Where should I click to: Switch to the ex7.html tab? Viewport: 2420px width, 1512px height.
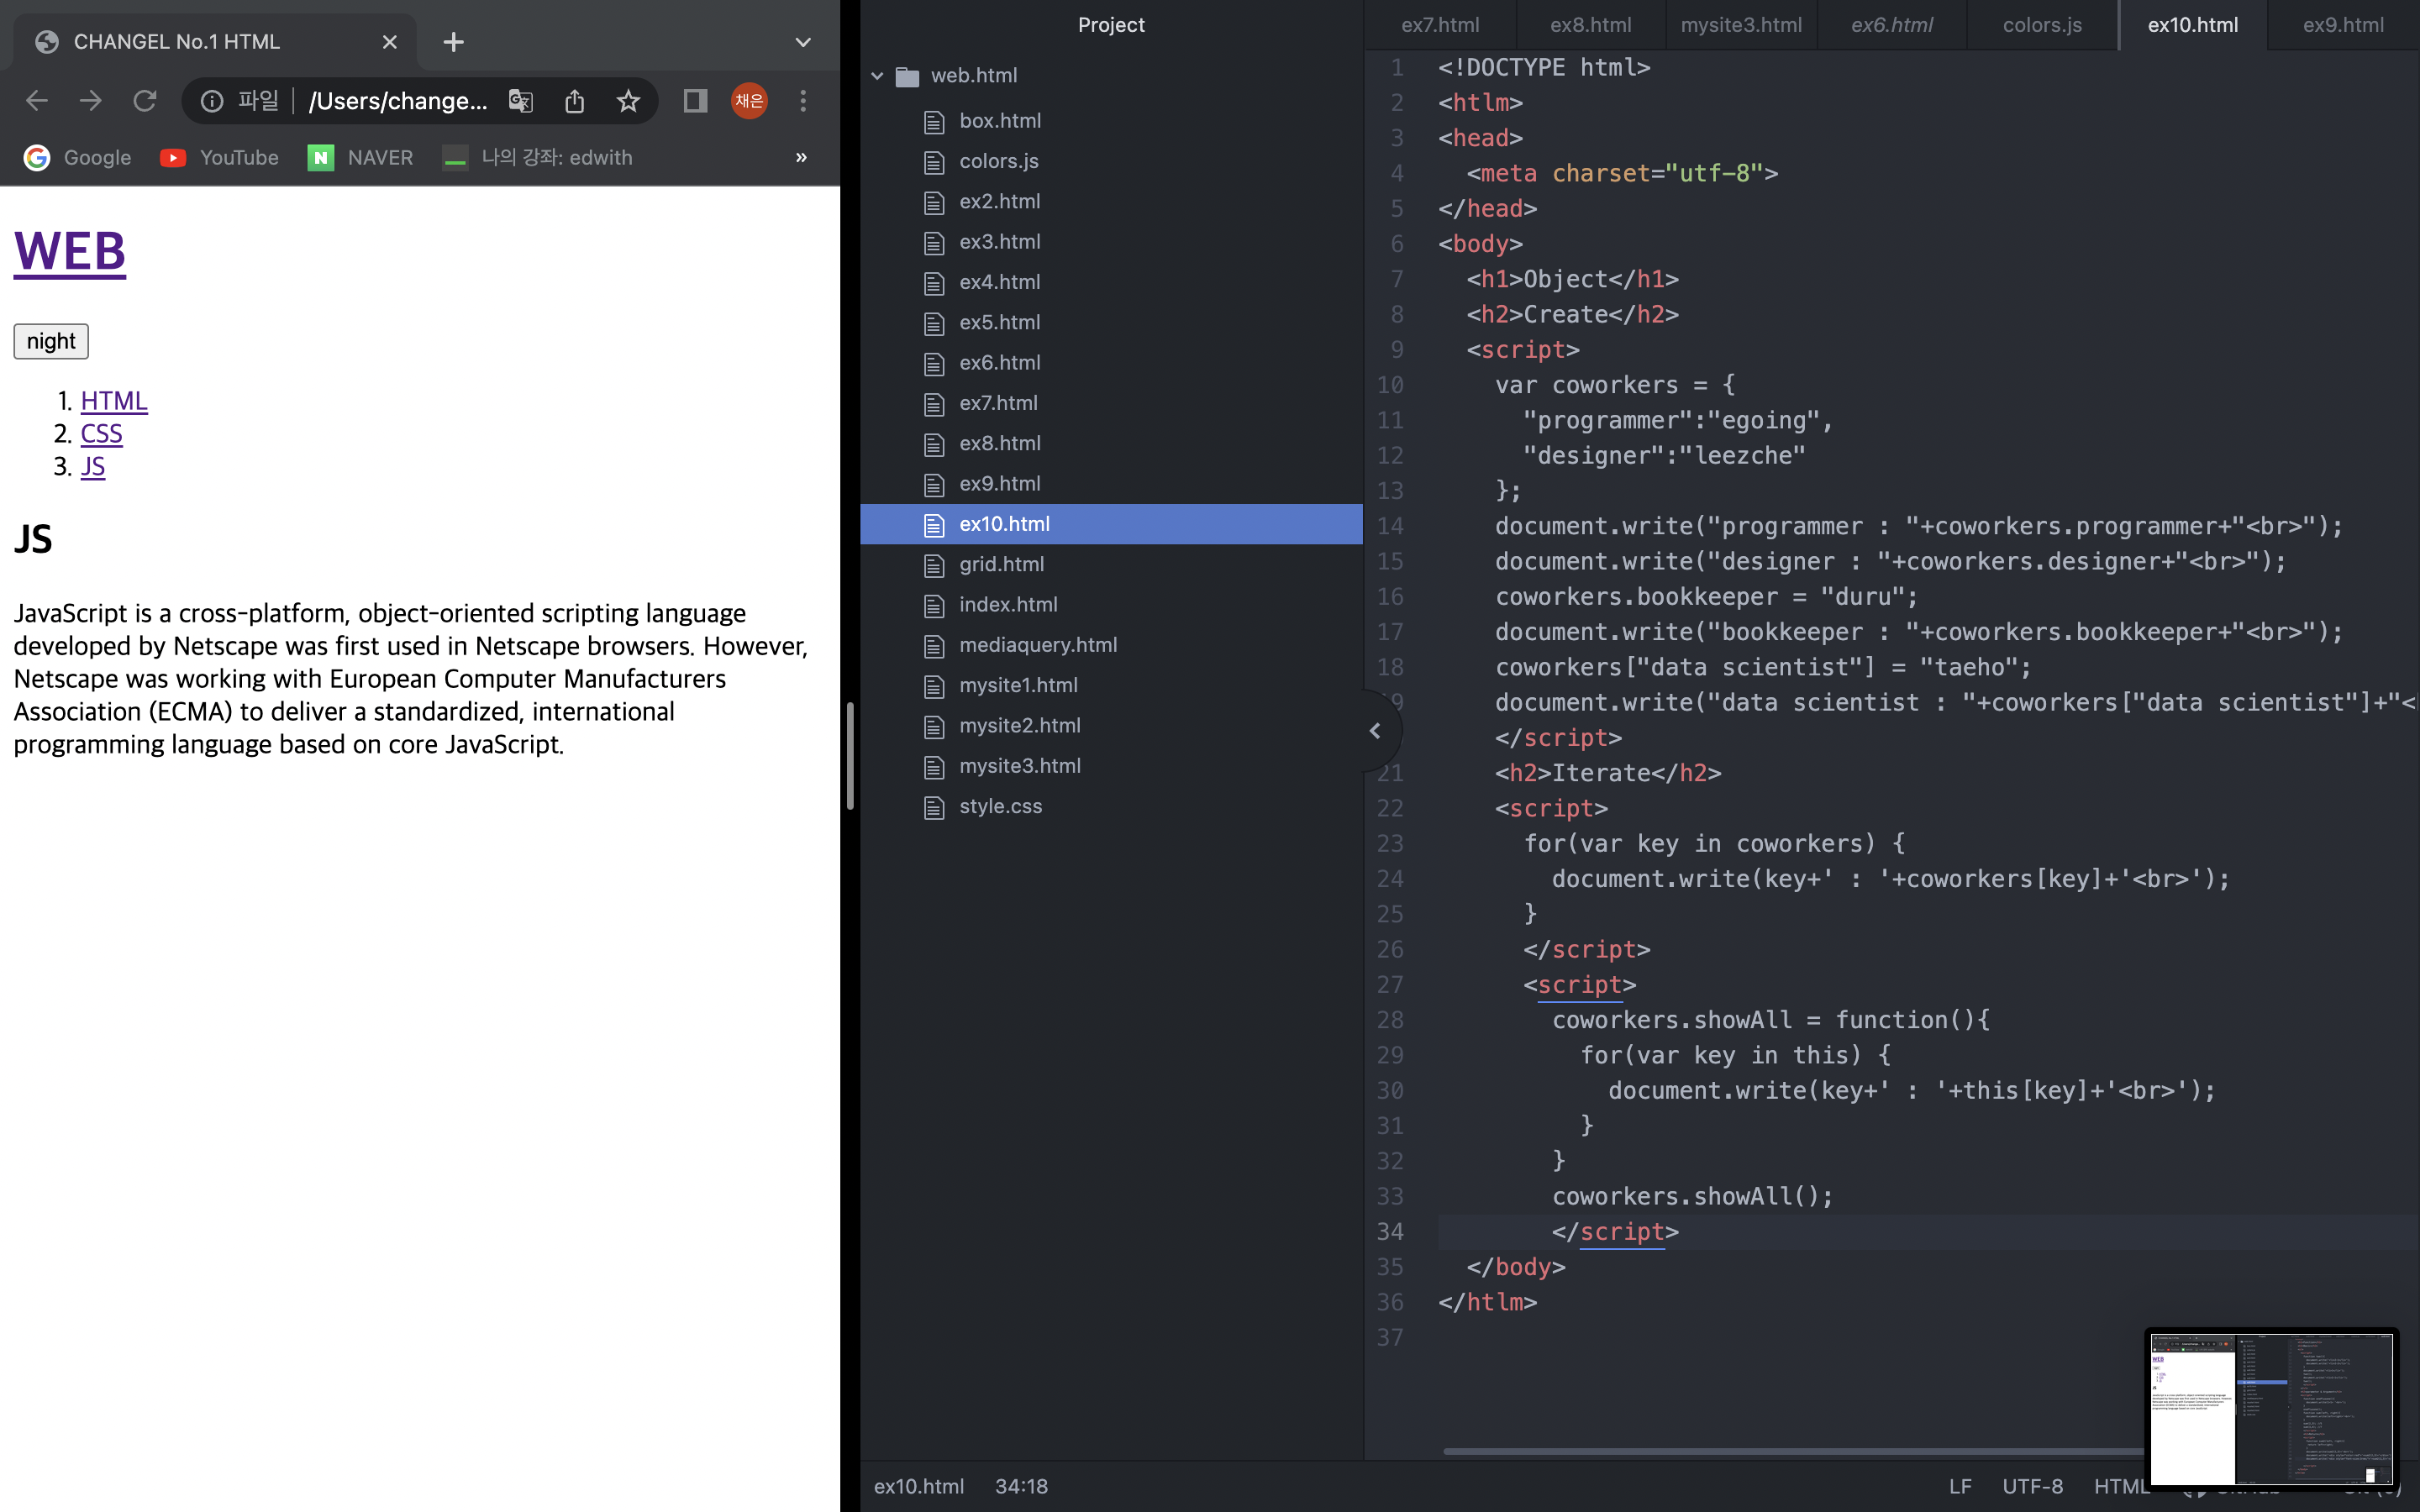1440,25
